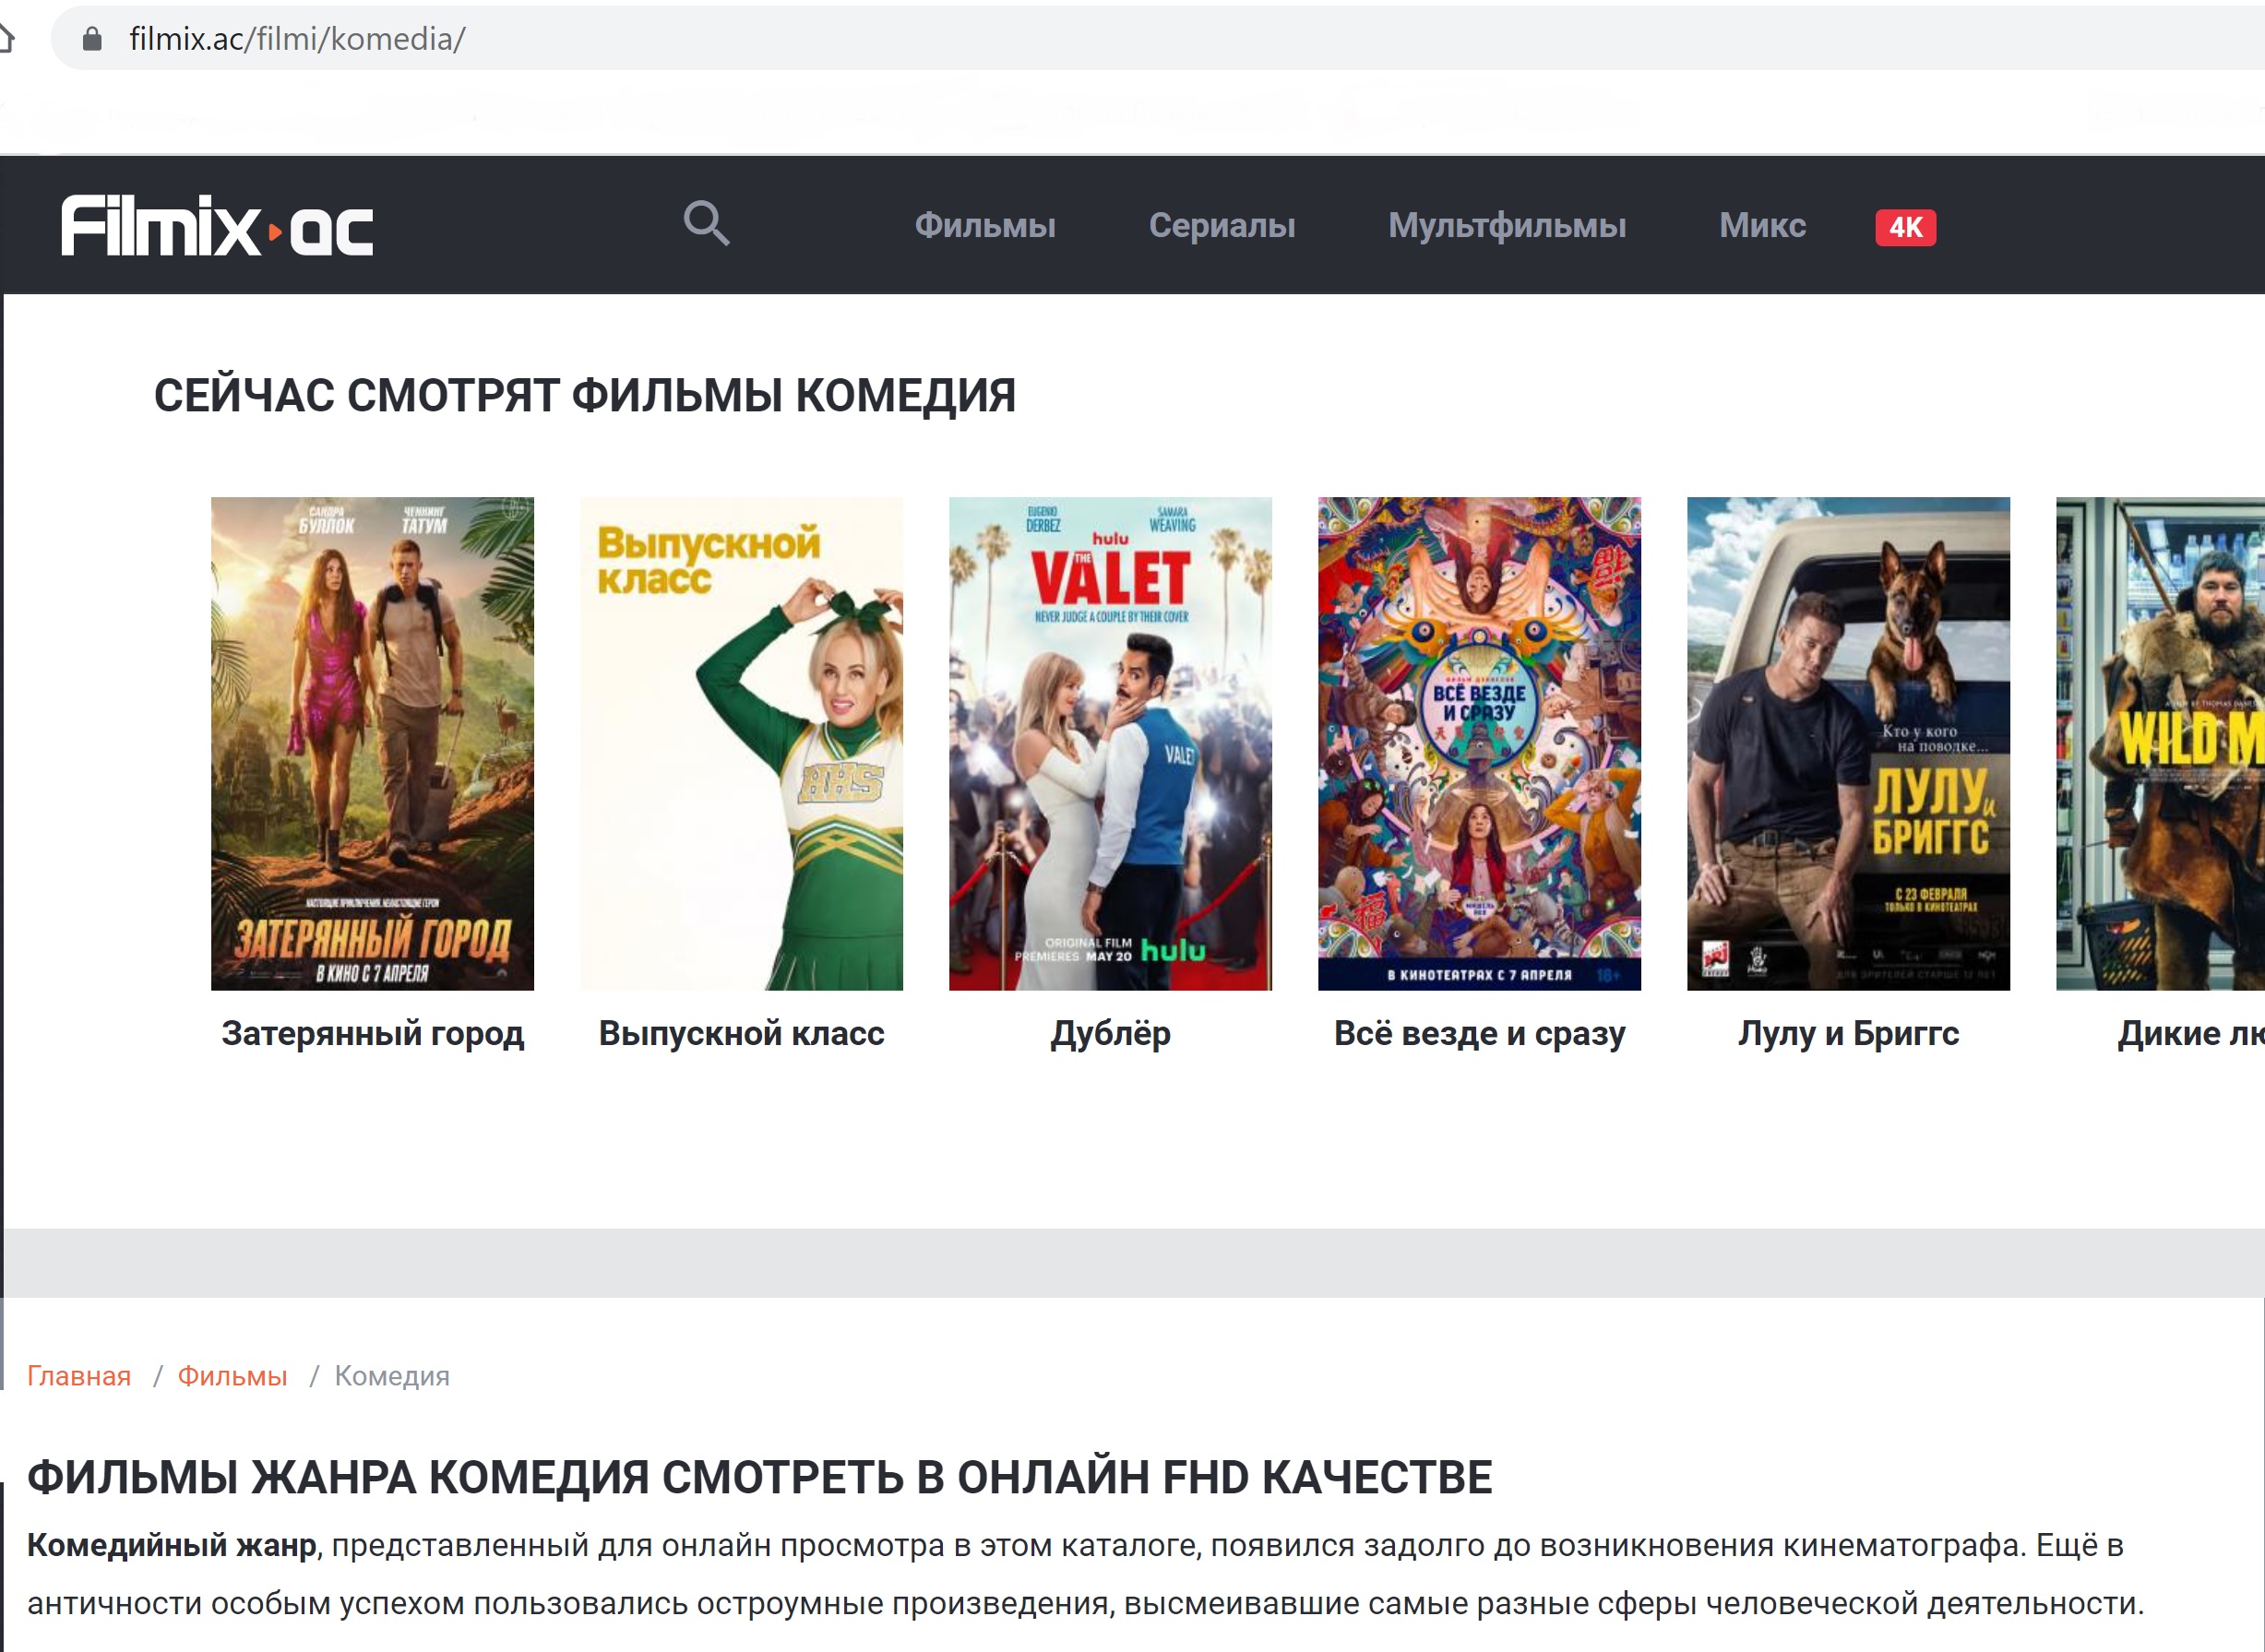Image resolution: width=2265 pixels, height=1652 pixels.
Task: Open the Сериалы menu item
Action: 1222,225
